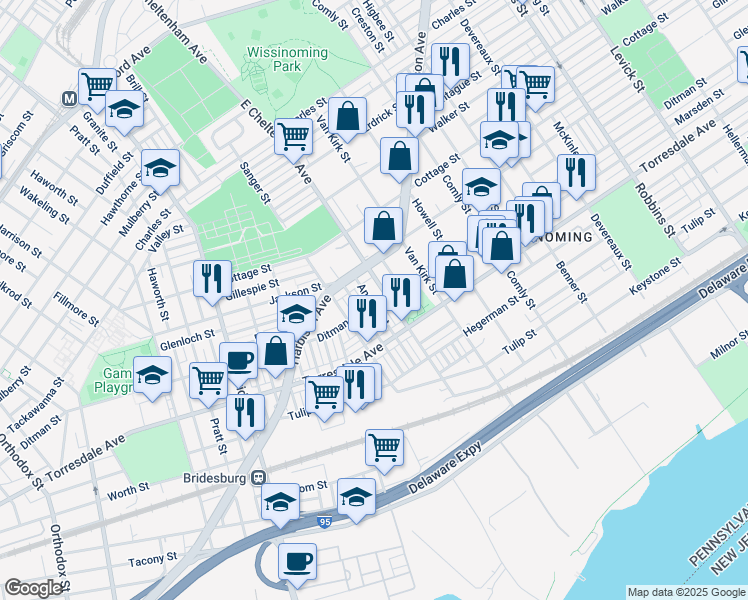Select the shopping bag marker left of Wissinoming label

pos(501,247)
